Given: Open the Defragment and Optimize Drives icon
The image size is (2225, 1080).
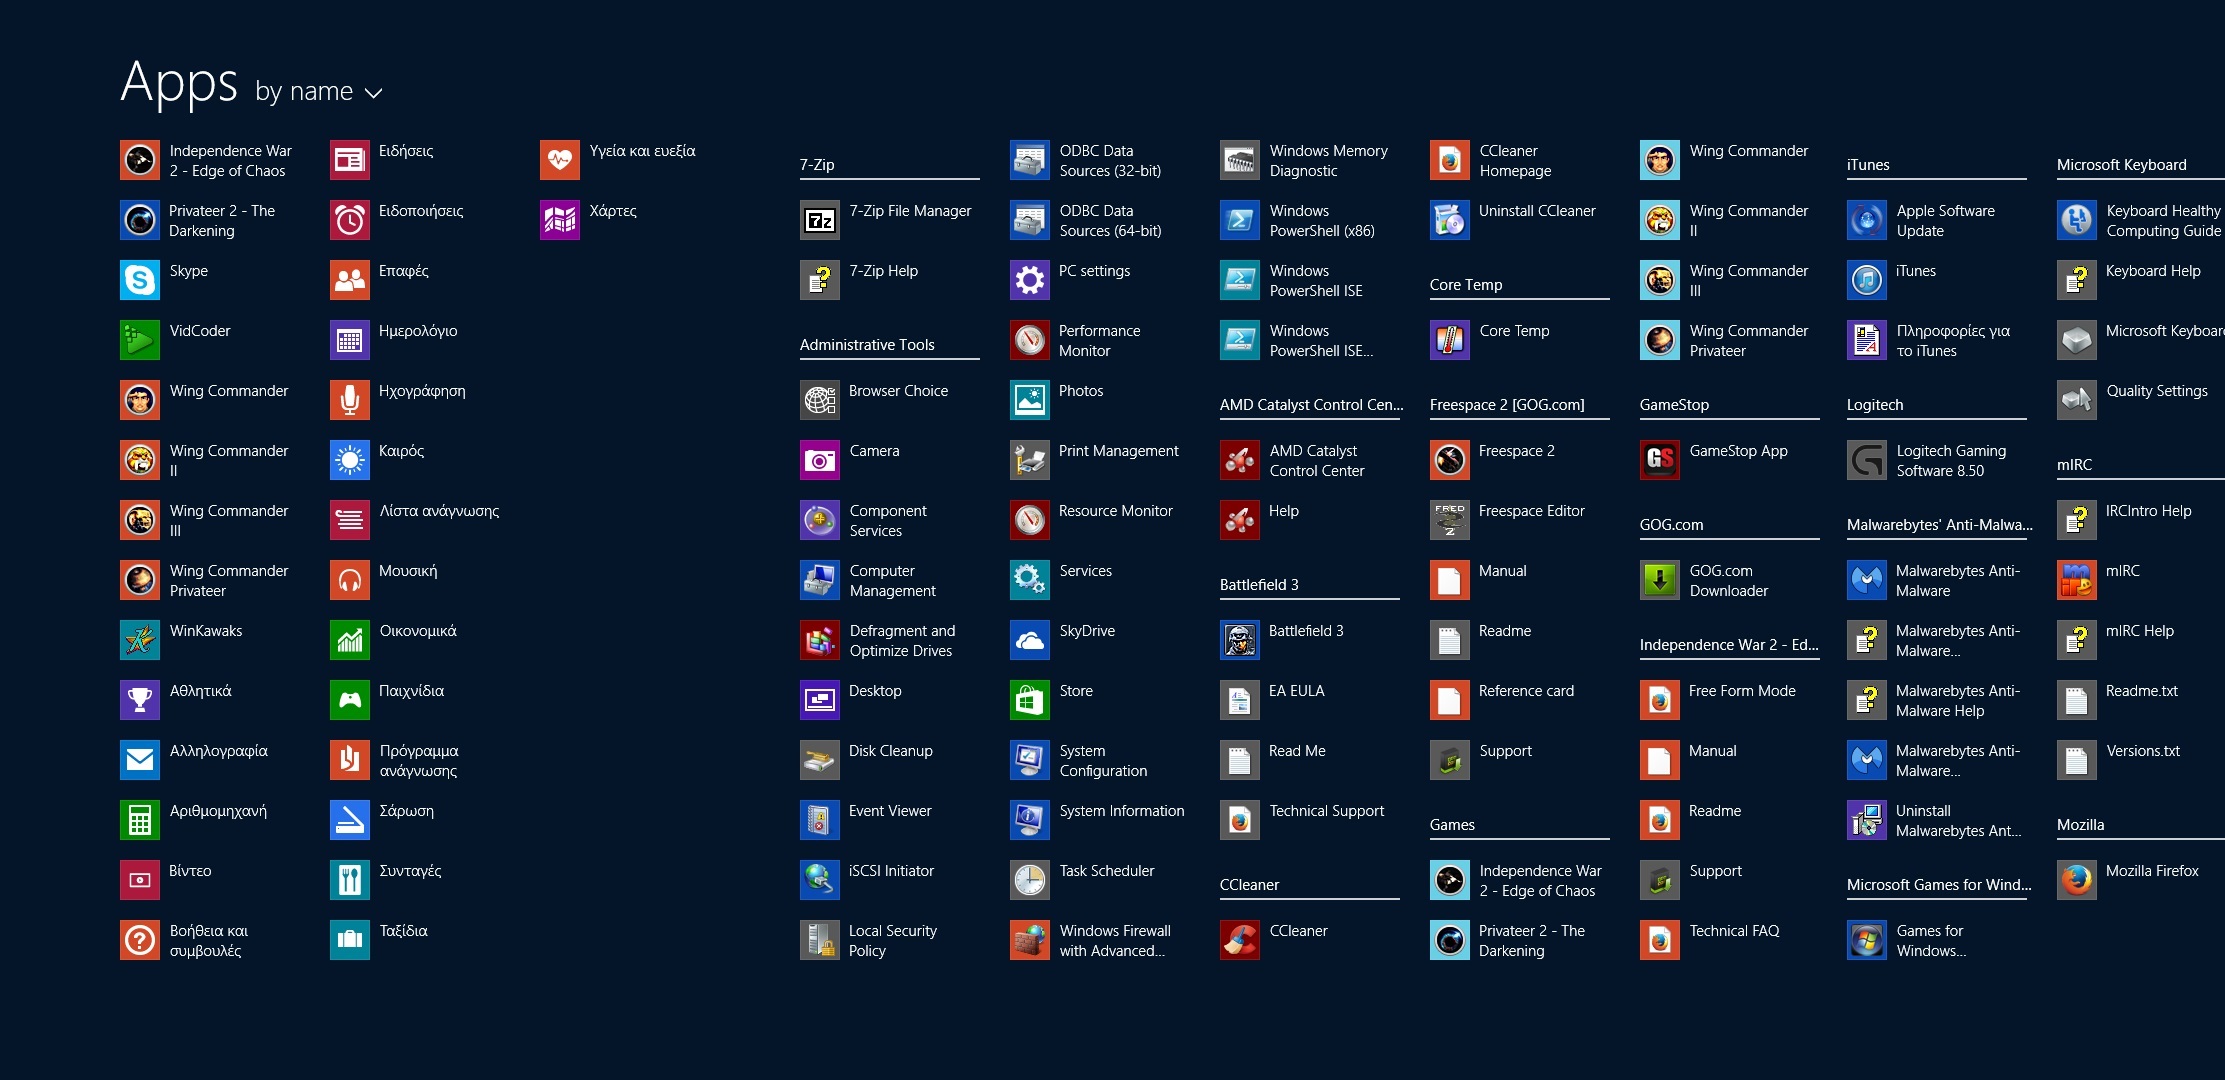Looking at the screenshot, I should [820, 640].
